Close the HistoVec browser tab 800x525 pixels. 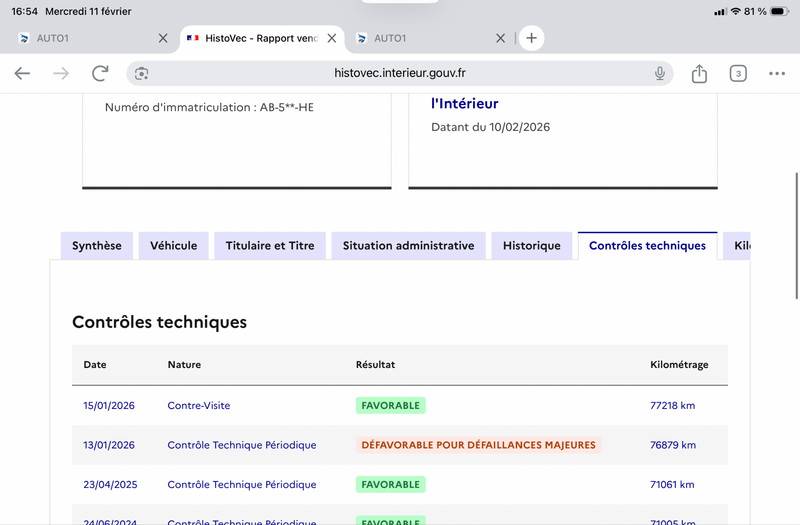click(x=332, y=38)
